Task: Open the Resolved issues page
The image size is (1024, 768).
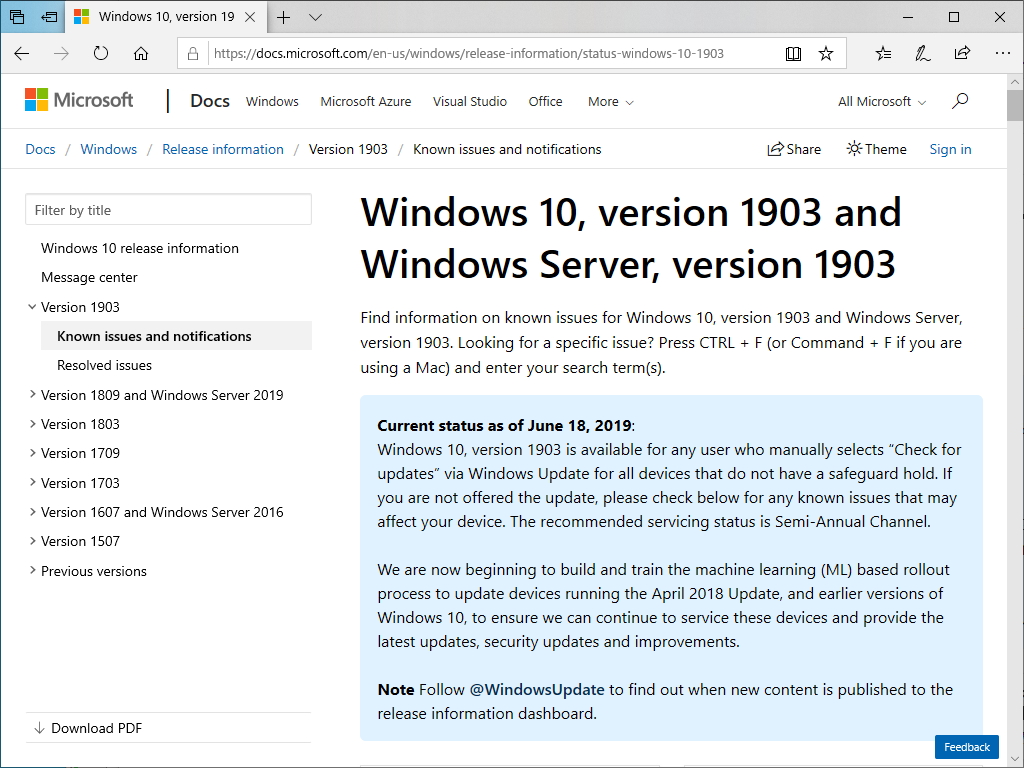Action: (104, 365)
